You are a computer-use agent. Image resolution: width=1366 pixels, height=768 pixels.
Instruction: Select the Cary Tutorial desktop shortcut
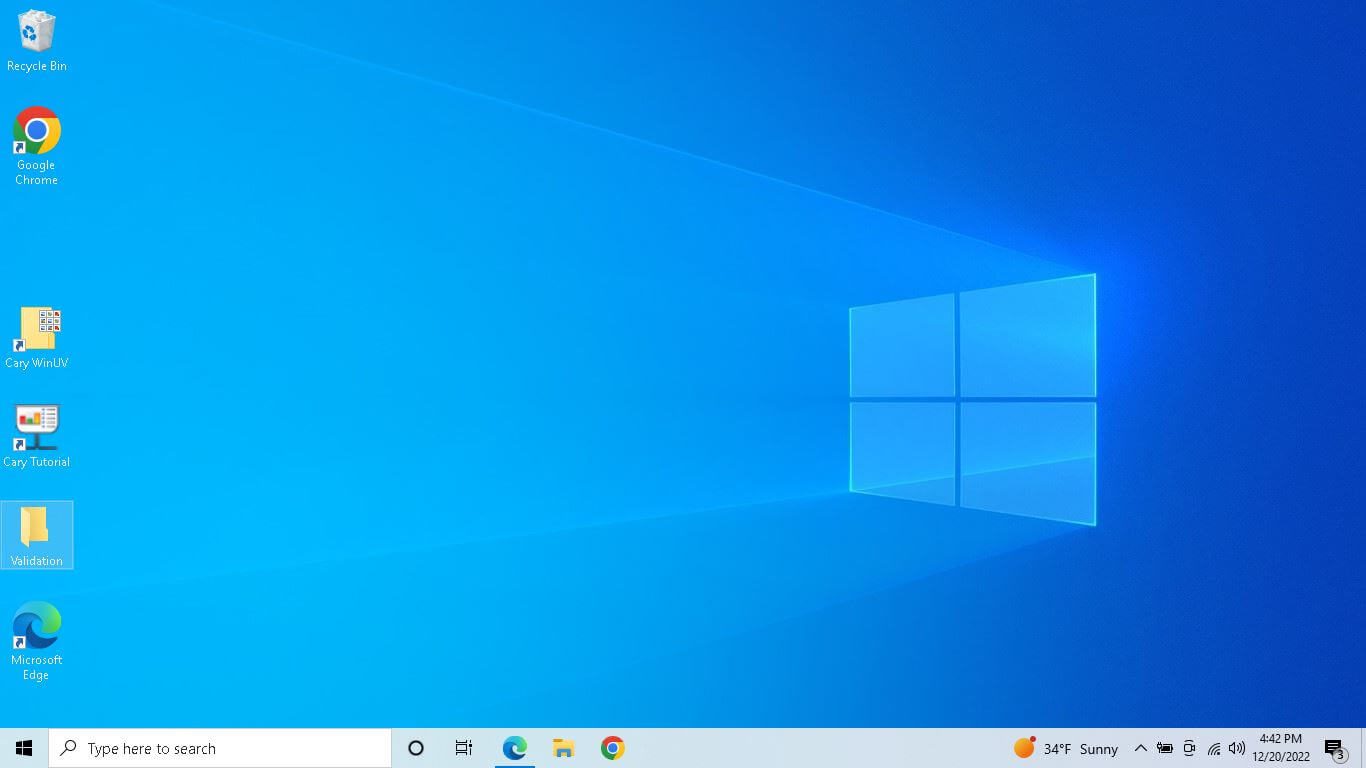click(x=37, y=435)
